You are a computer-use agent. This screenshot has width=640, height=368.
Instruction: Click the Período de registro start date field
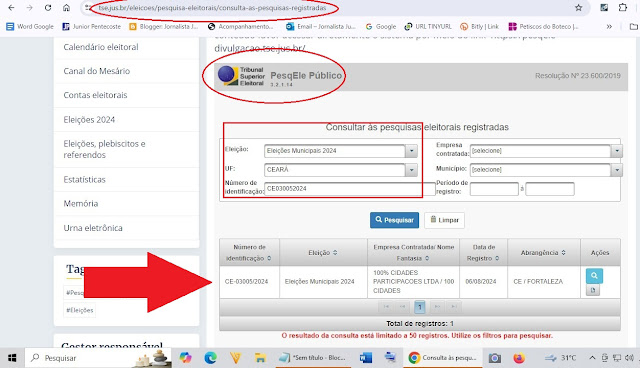tap(494, 189)
